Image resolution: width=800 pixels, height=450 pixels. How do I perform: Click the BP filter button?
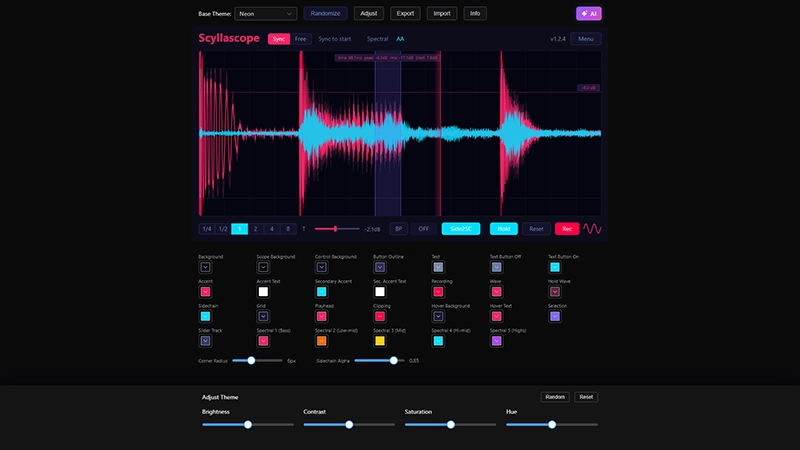coord(398,229)
